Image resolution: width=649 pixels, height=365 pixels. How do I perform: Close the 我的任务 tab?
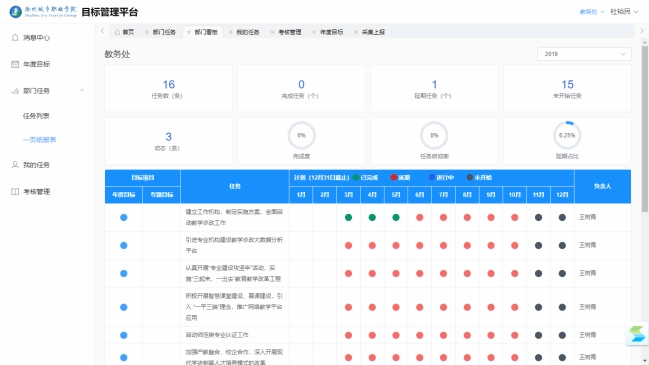pos(231,32)
